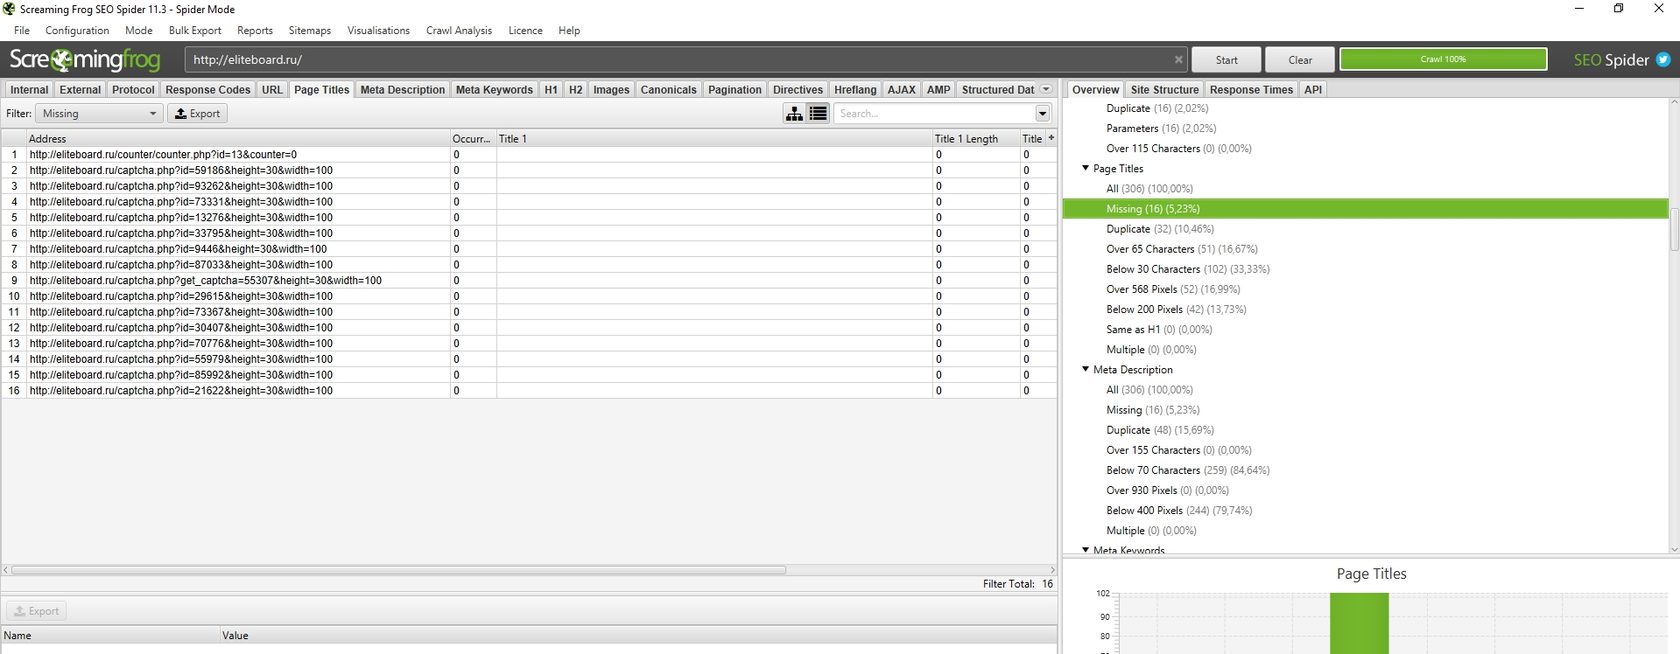Open the Crawl Analysis menu

pos(459,30)
